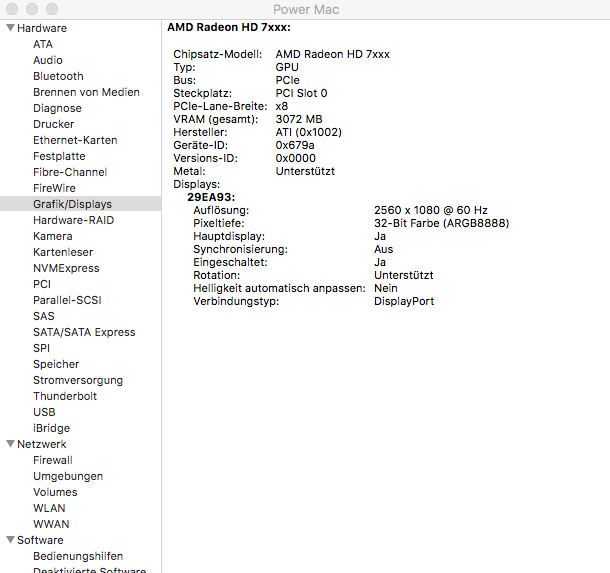This screenshot has width=610, height=573.
Task: Open SATA/SATA Express information
Action: point(84,332)
